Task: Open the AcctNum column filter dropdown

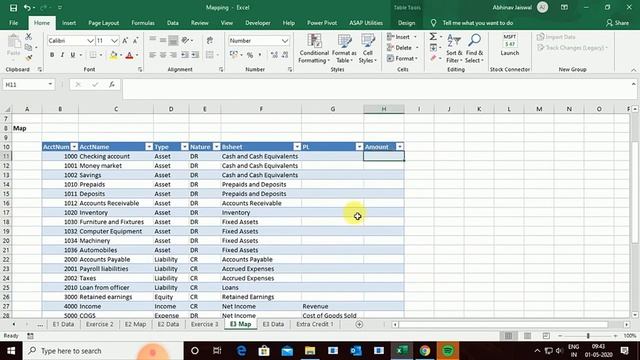Action: (74, 147)
